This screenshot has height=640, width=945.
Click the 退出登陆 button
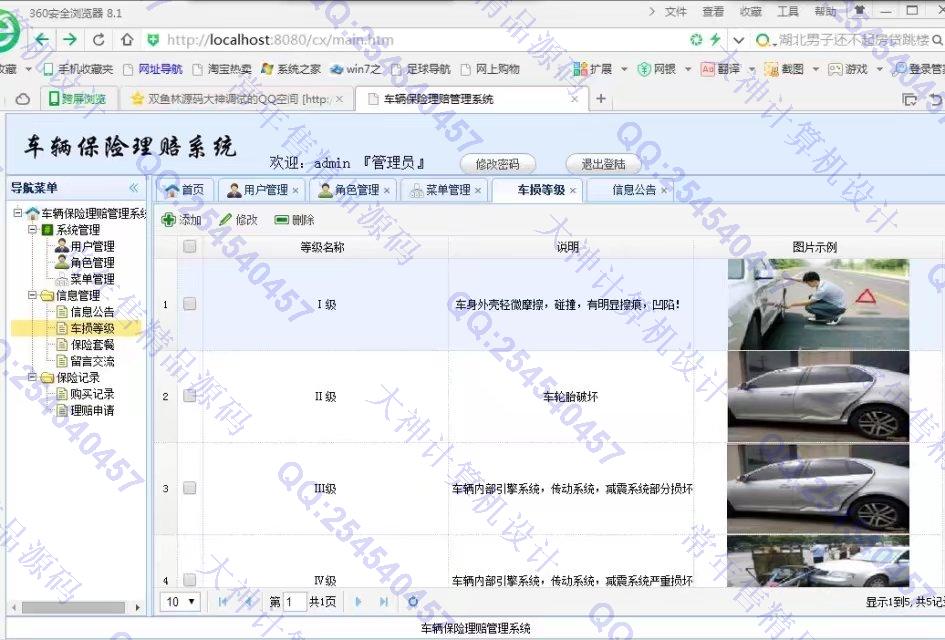603,164
